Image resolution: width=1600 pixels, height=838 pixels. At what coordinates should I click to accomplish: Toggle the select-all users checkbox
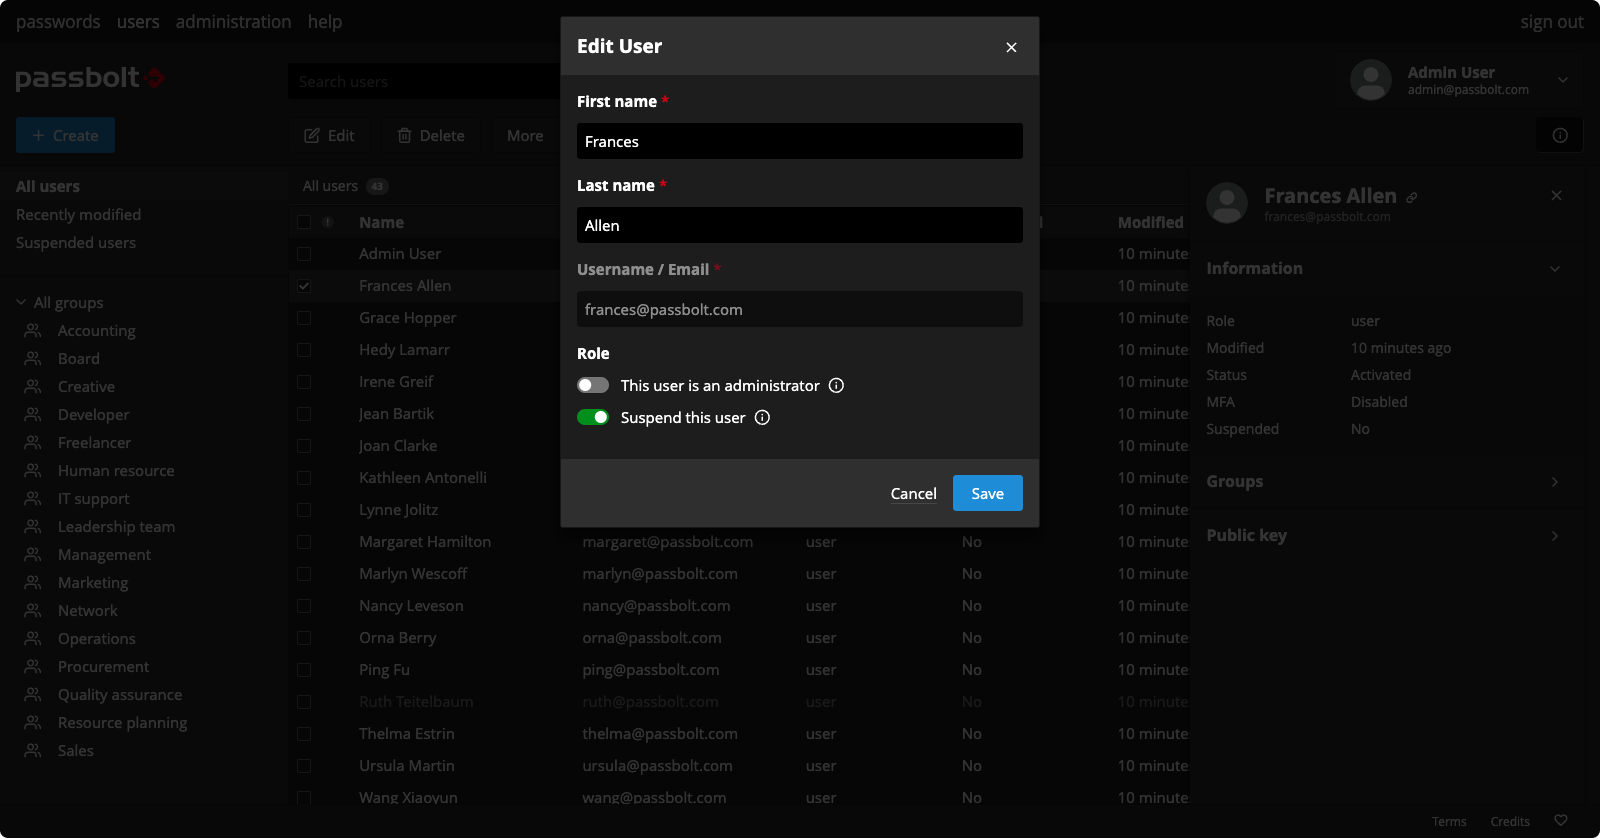click(x=304, y=222)
